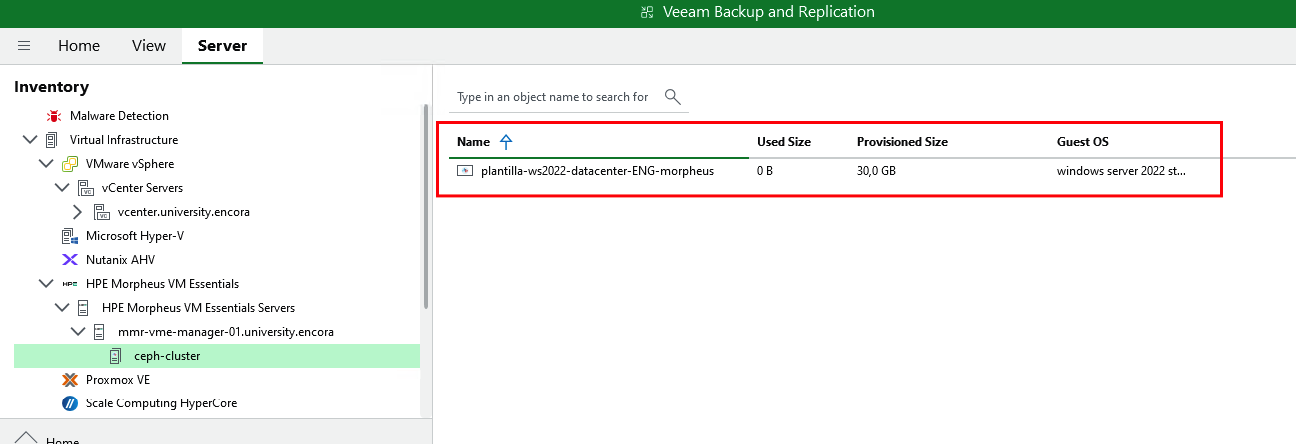The image size is (1296, 444).
Task: Select Malware Detection in inventory
Action: (x=119, y=116)
